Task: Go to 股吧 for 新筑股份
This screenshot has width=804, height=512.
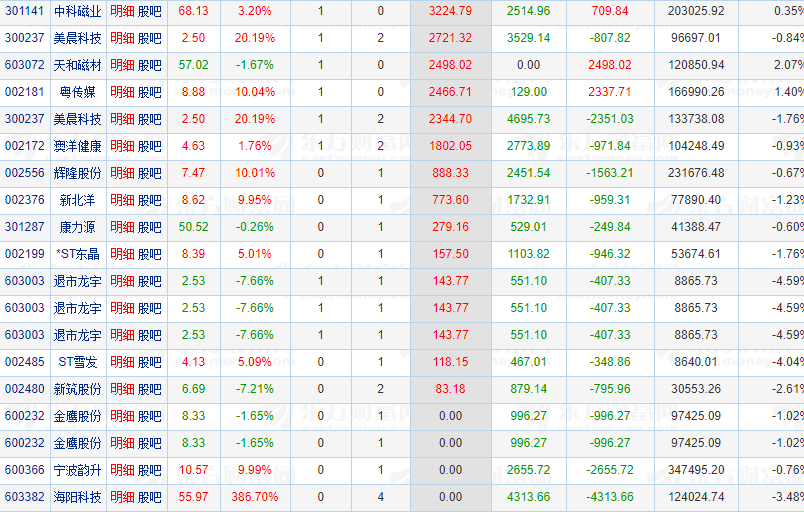Action: pos(150,390)
